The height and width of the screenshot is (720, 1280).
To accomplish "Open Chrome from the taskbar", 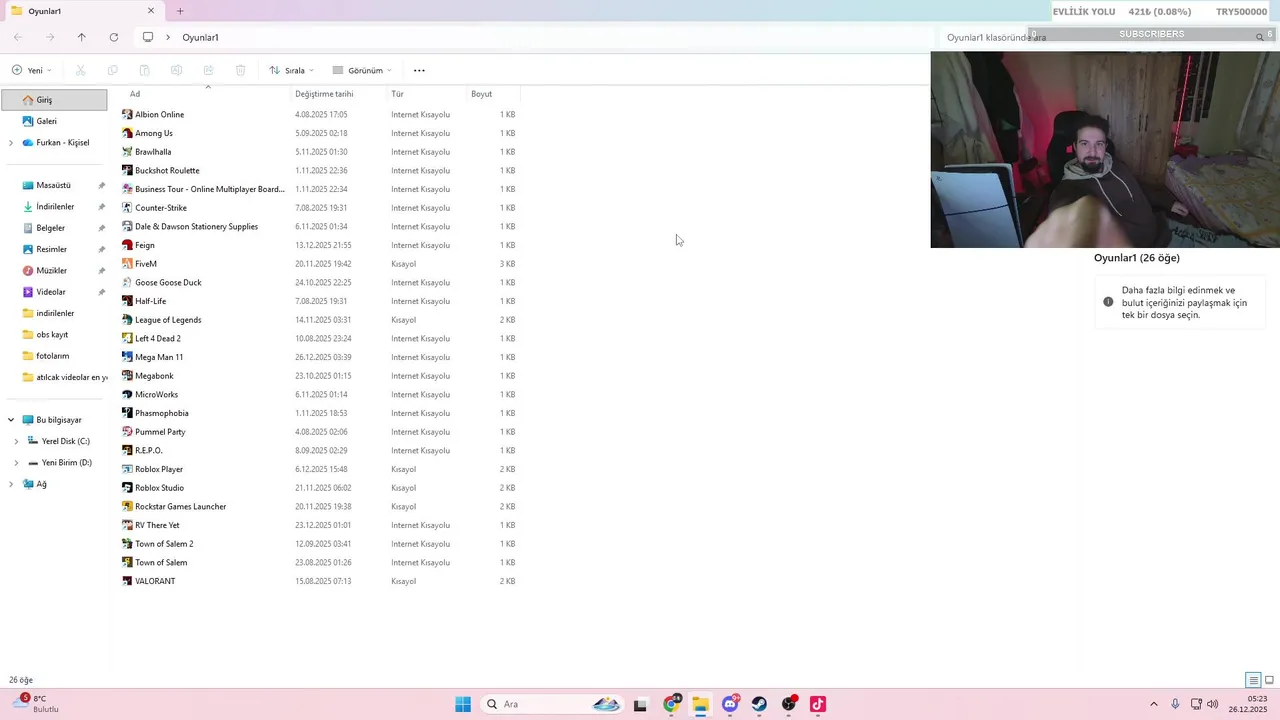I will click(x=672, y=704).
